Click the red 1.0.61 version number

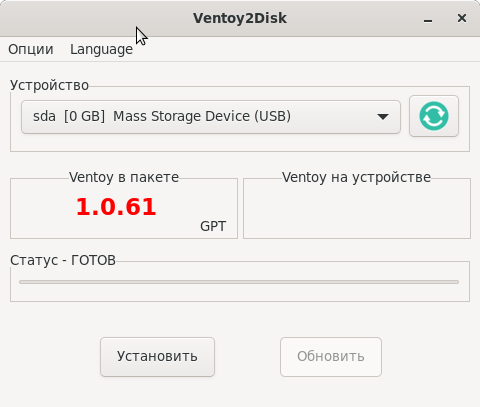[116, 207]
